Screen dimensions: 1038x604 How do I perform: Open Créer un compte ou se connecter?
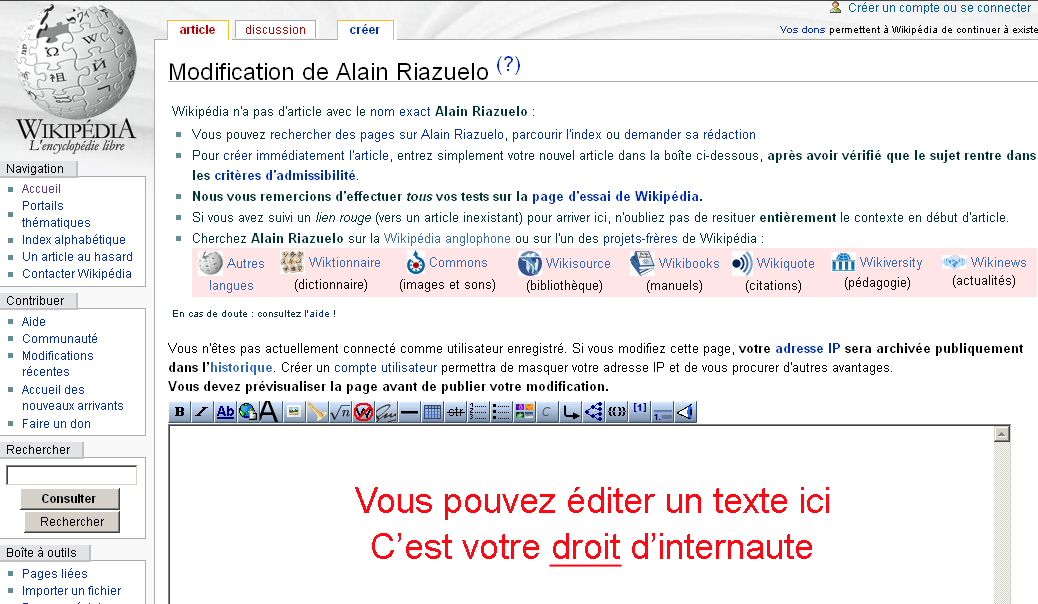[940, 8]
